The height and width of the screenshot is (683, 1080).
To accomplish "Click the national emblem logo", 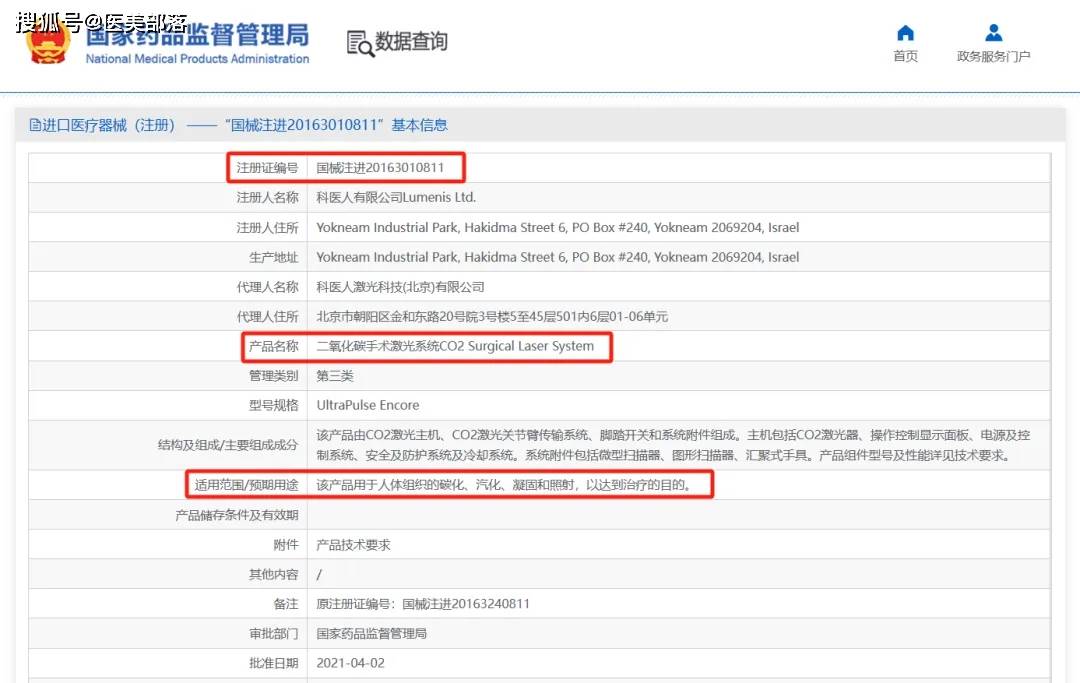I will [48, 43].
